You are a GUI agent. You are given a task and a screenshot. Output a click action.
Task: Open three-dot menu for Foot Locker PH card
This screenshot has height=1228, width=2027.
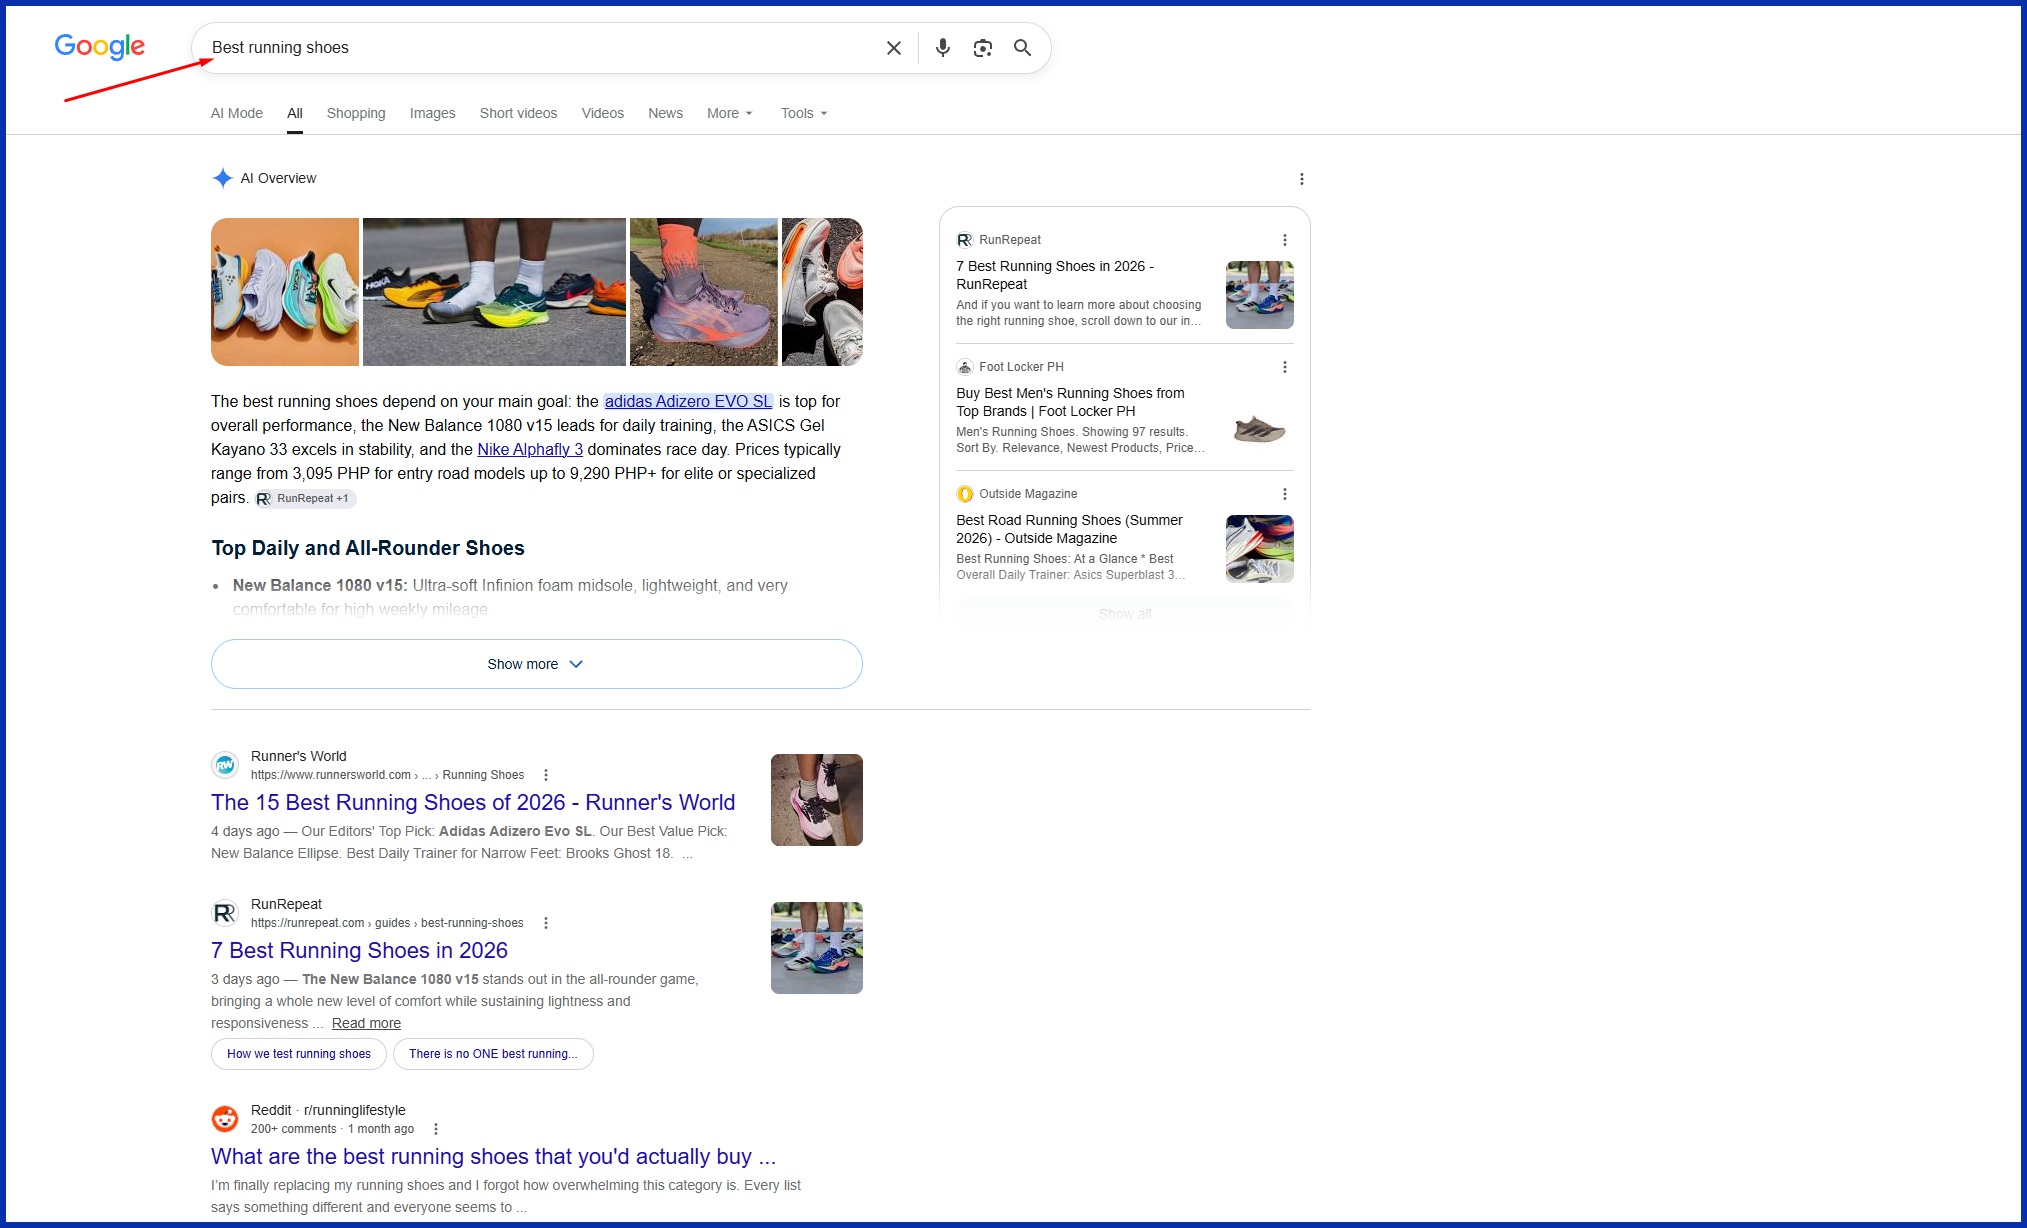tap(1285, 367)
